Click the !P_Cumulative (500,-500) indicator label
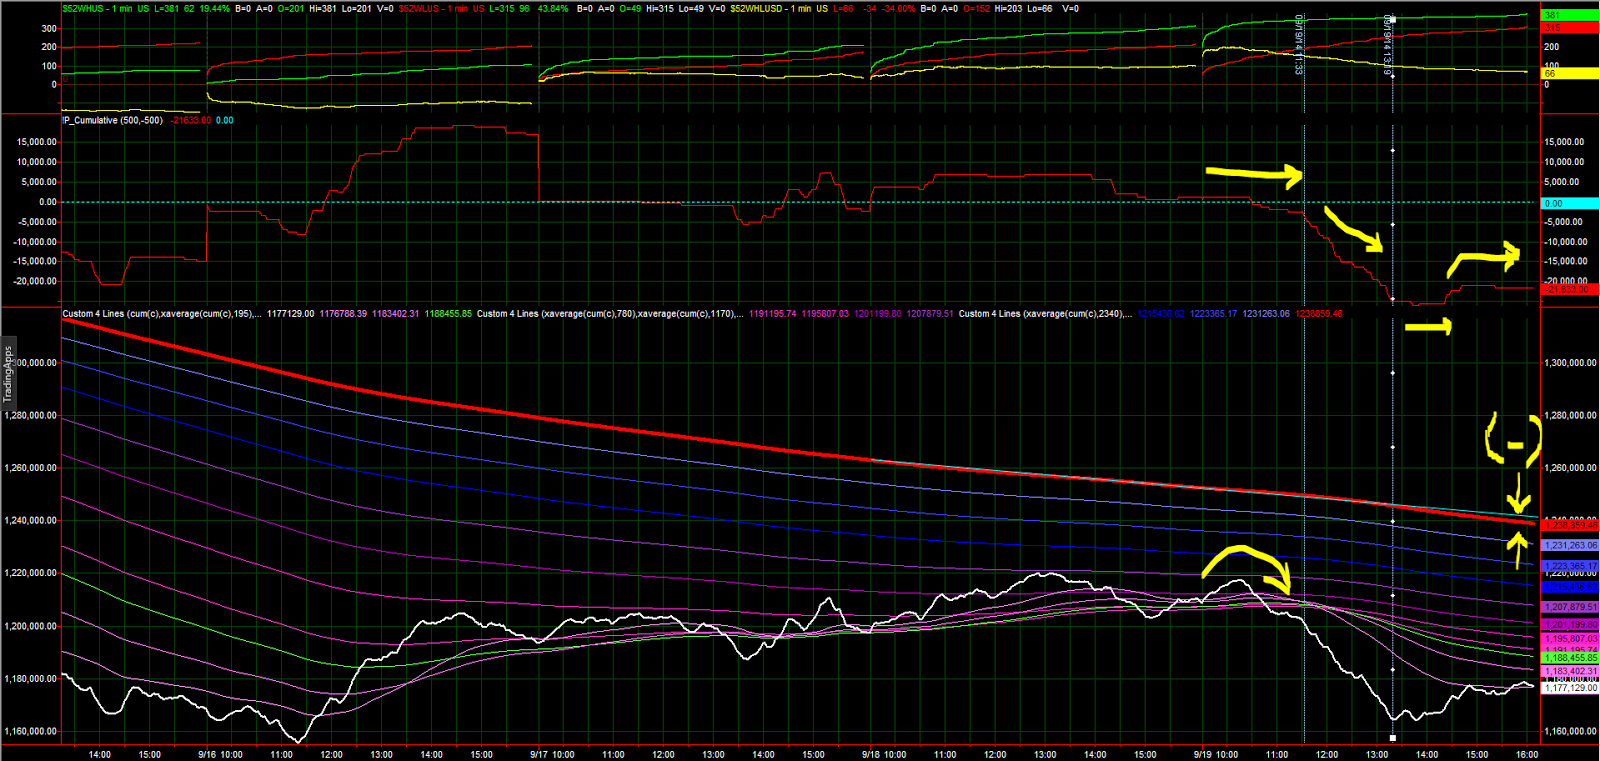 [112, 120]
